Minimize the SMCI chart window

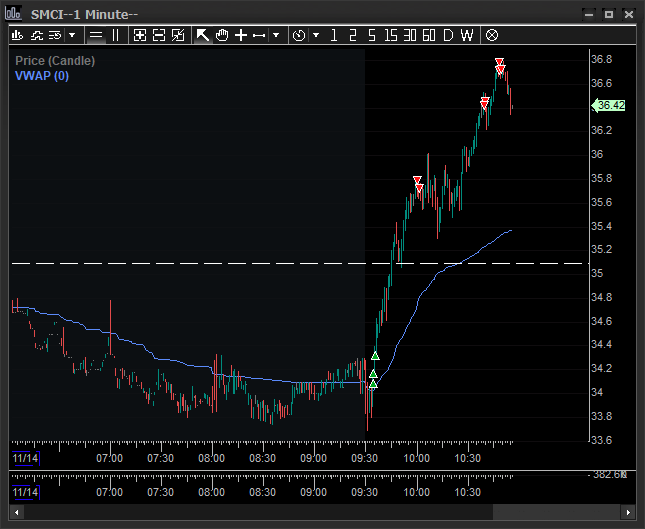pyautogui.click(x=589, y=15)
